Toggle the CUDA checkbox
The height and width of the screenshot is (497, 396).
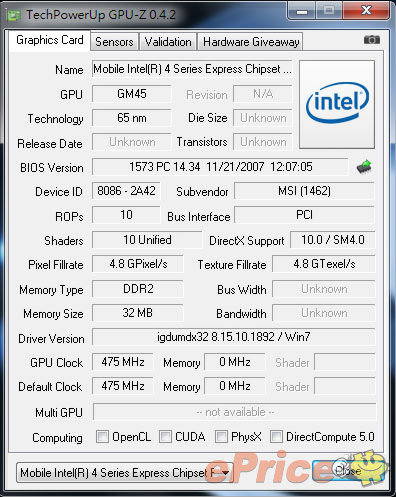click(x=165, y=436)
